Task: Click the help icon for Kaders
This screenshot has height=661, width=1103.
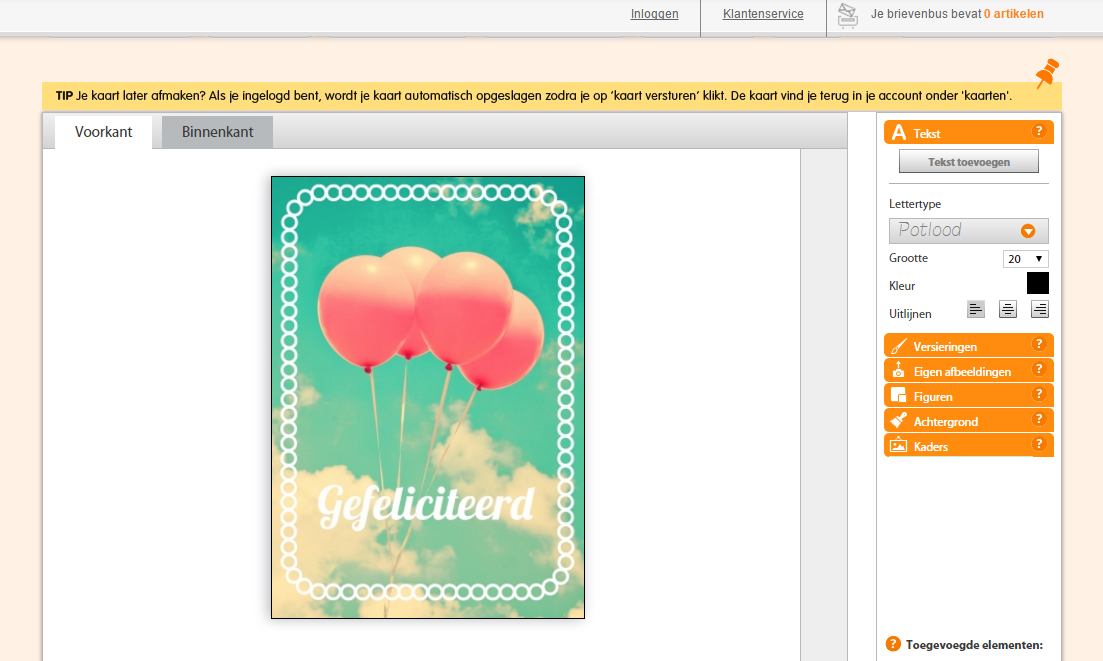Action: (1038, 444)
